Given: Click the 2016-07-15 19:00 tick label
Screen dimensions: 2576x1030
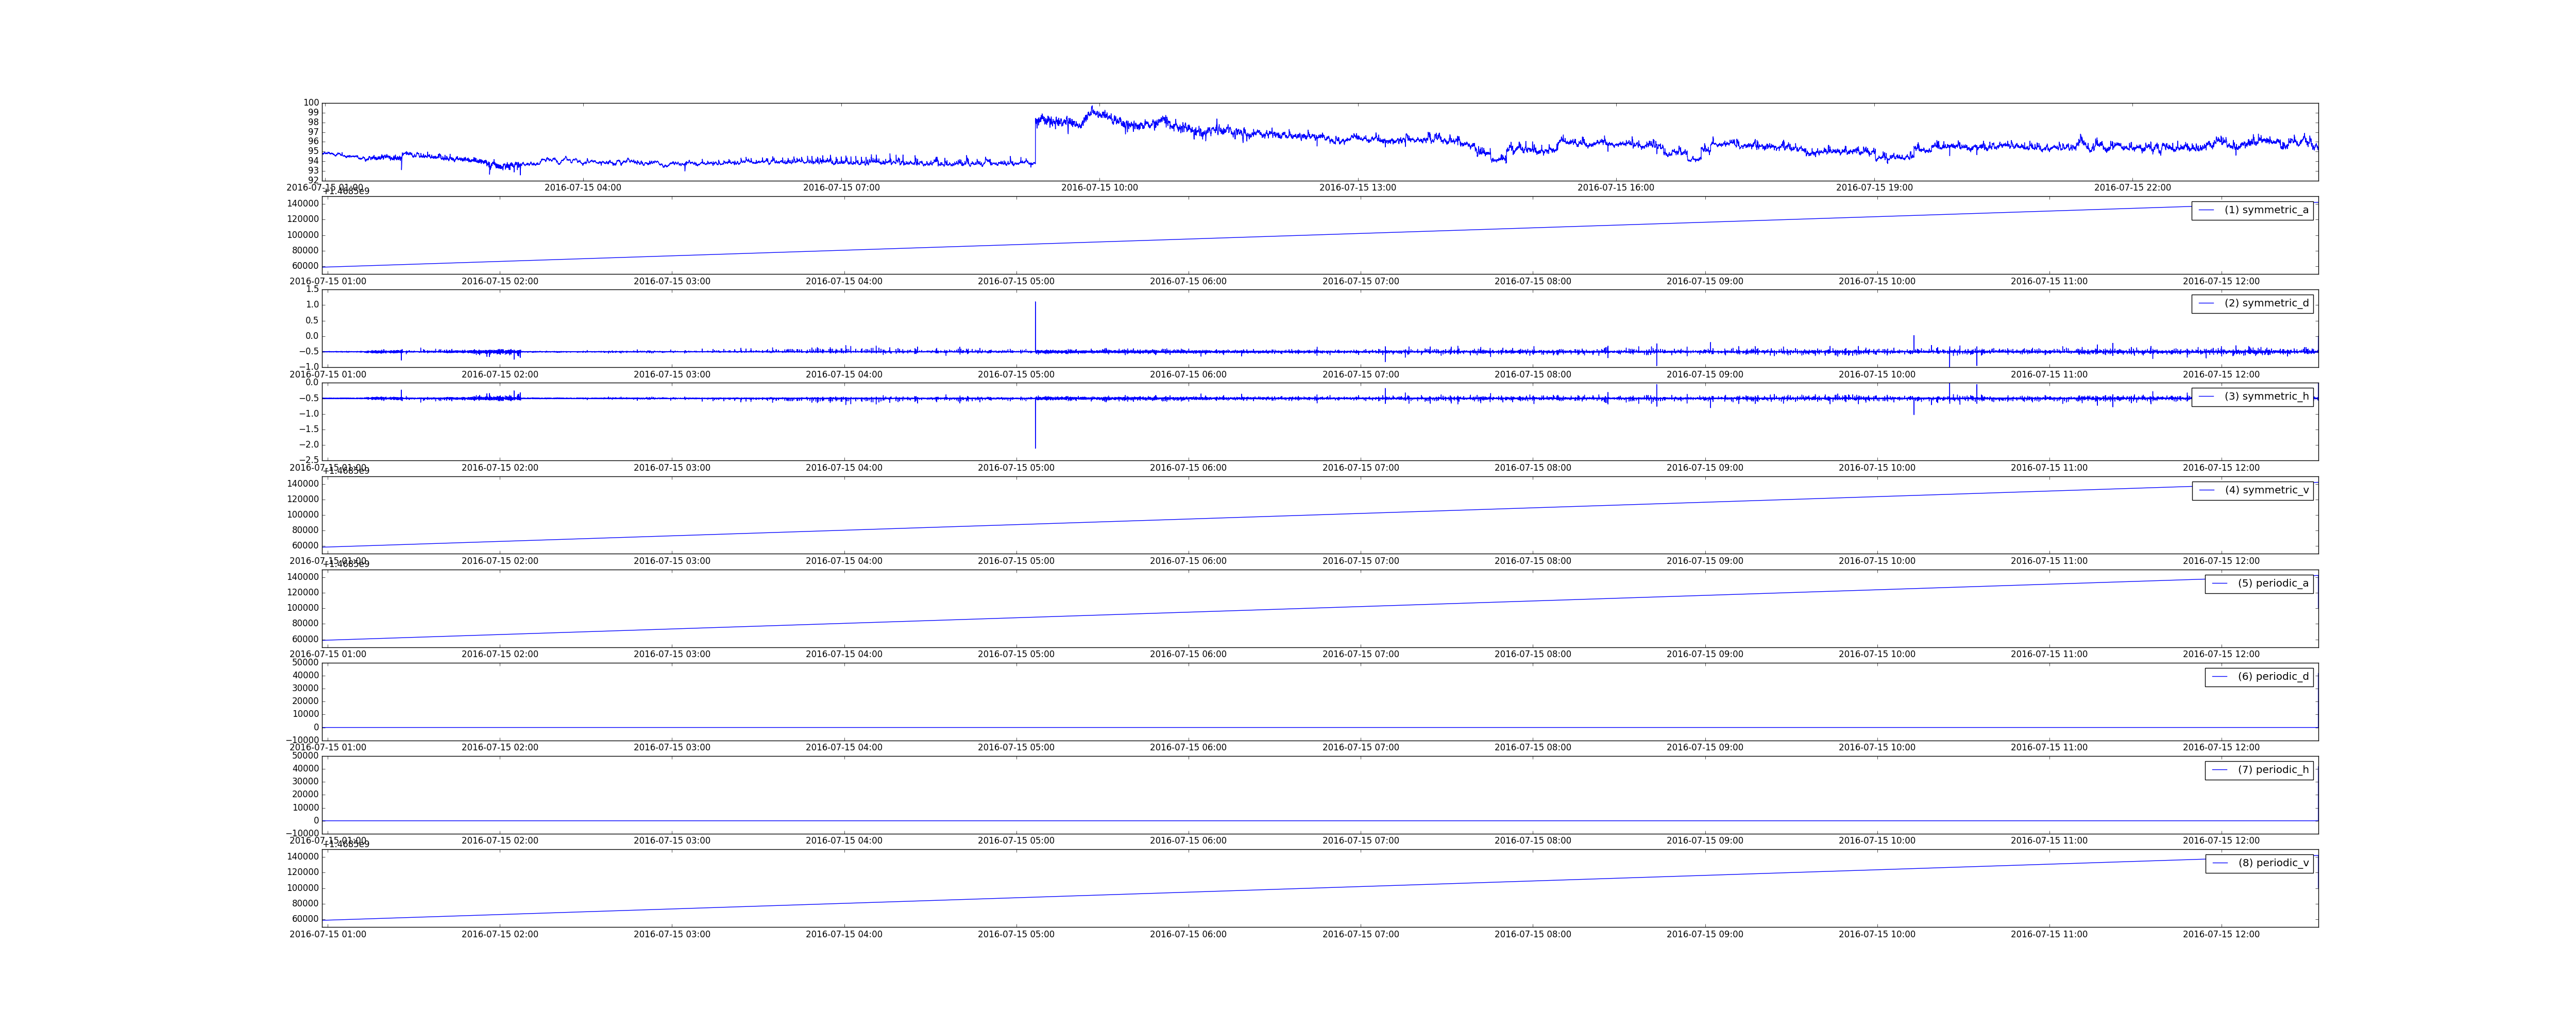Looking at the screenshot, I should click(x=1874, y=188).
